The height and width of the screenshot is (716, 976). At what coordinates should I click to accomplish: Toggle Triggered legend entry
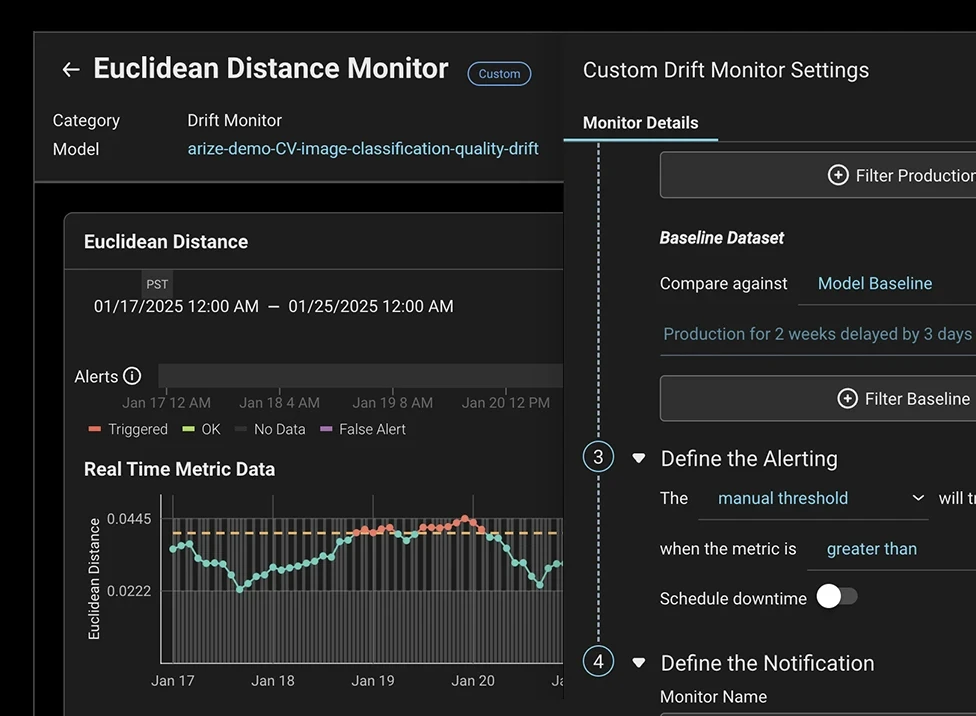[x=128, y=429]
